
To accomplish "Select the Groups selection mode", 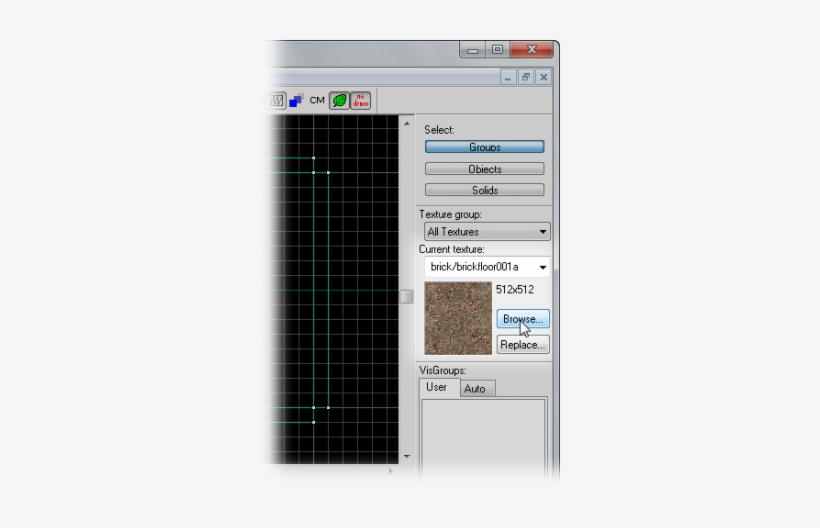I will (x=484, y=147).
